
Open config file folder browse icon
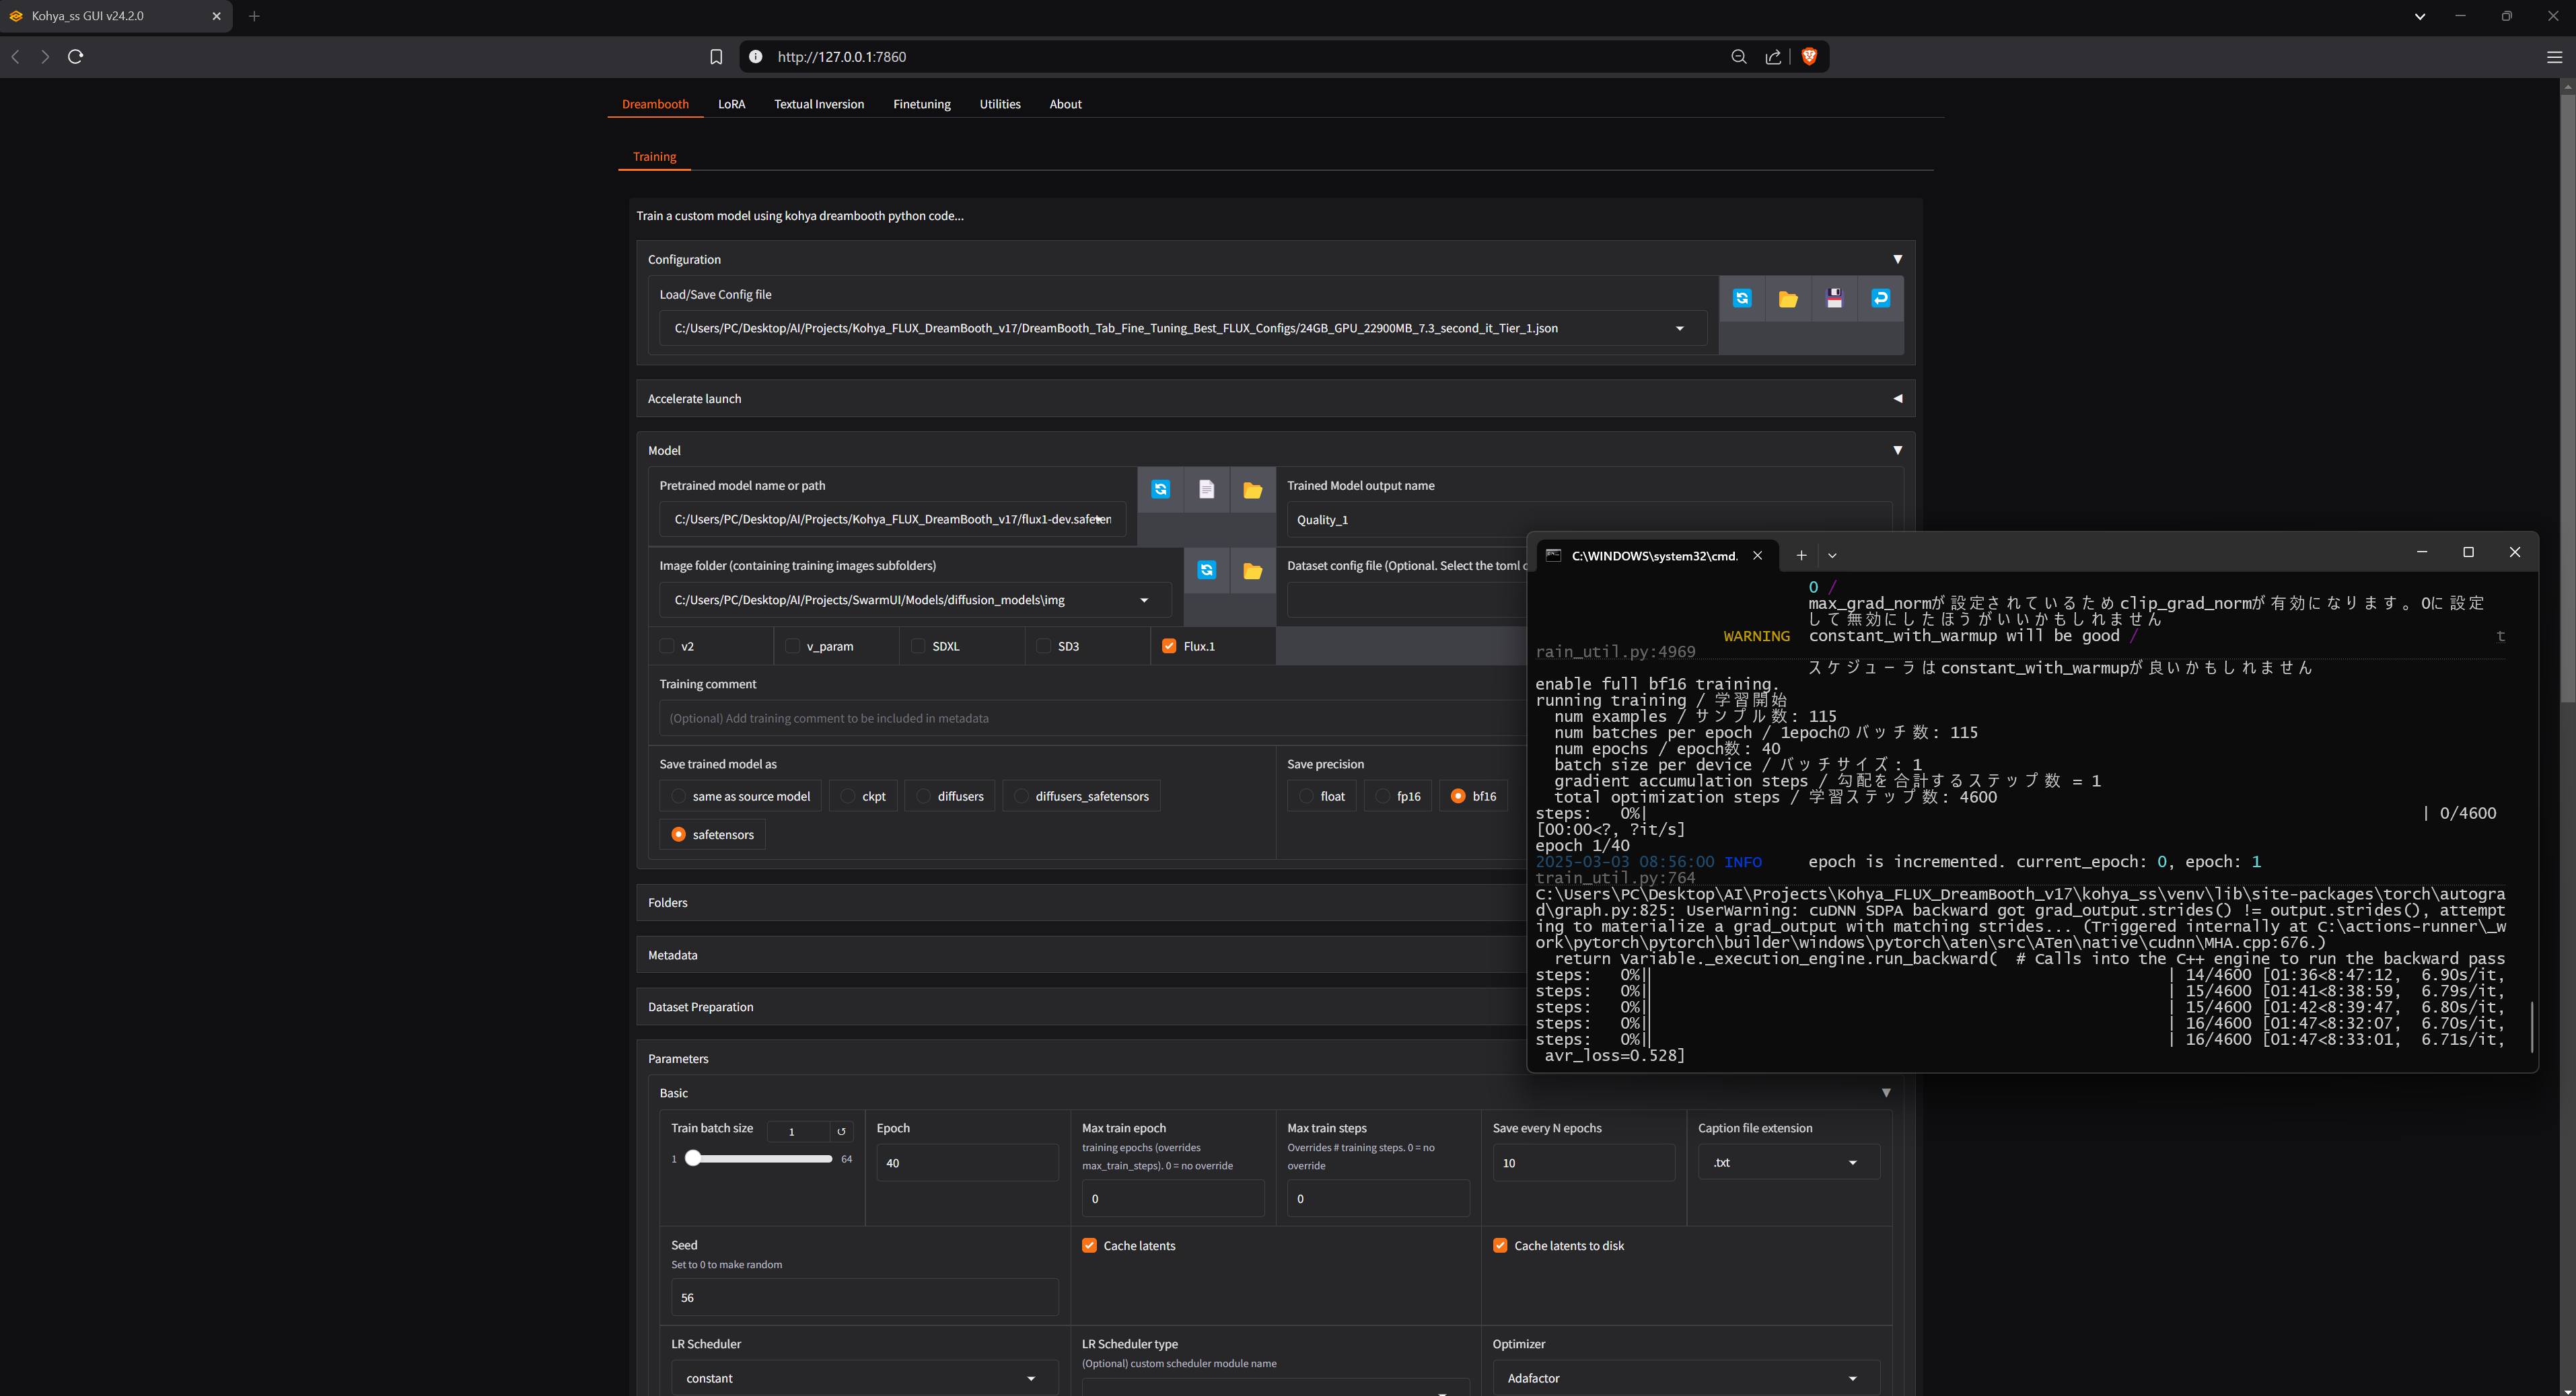point(1788,298)
